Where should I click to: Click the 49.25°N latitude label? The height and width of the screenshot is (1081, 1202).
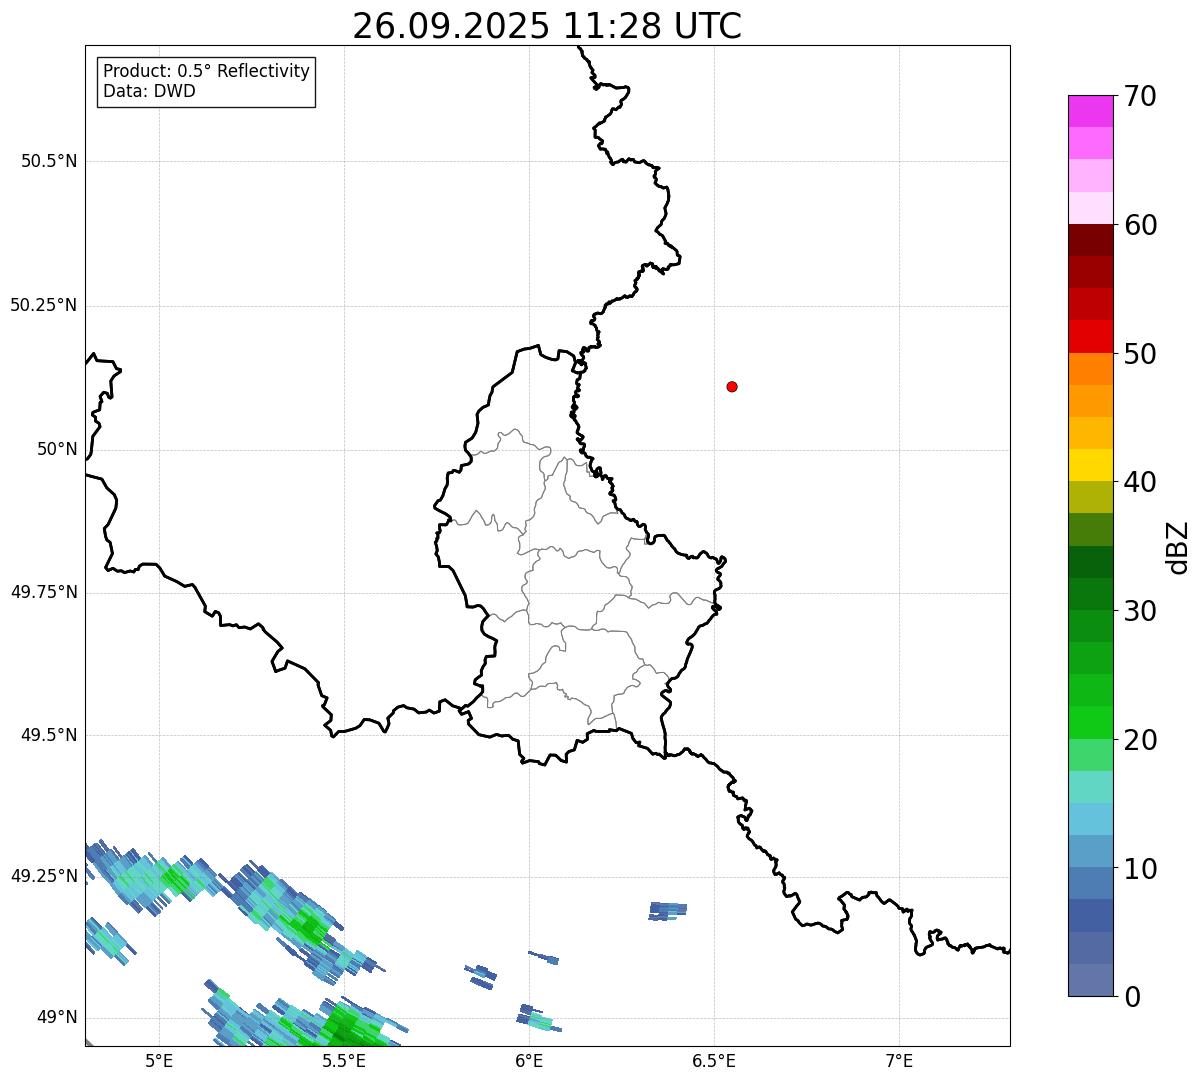click(44, 876)
